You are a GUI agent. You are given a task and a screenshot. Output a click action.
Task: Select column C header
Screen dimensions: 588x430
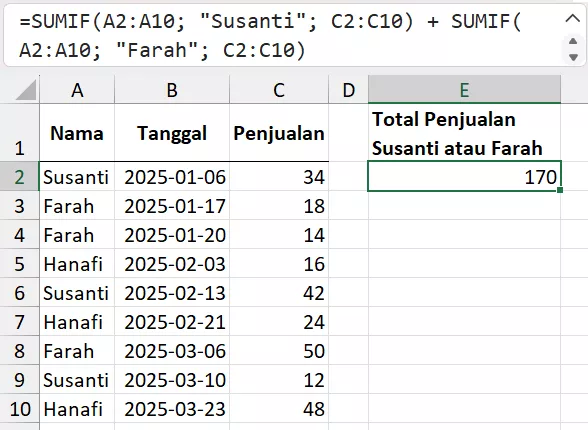click(279, 90)
